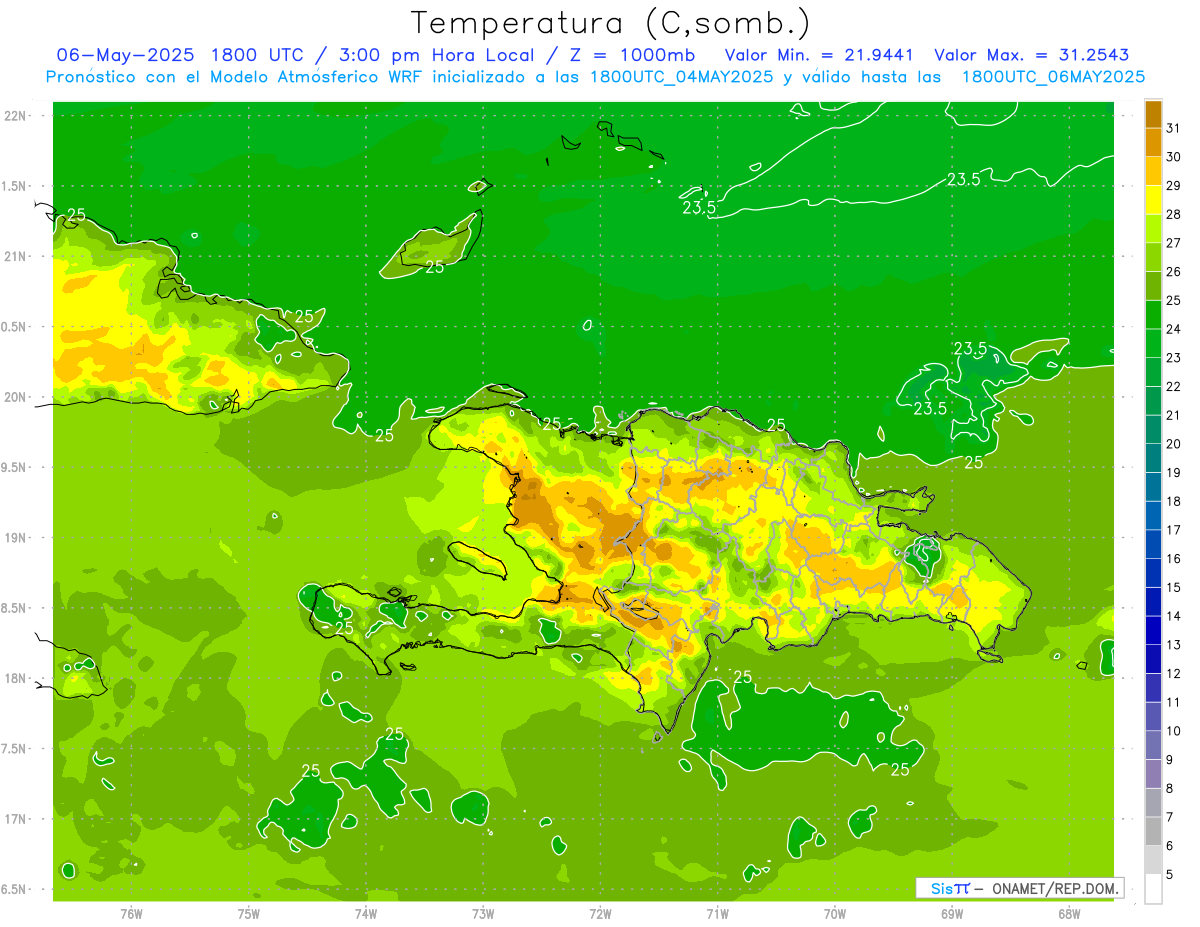Click the '17N' latitude axis label
Image resolution: width=1200 pixels, height=927 pixels.
[16, 819]
